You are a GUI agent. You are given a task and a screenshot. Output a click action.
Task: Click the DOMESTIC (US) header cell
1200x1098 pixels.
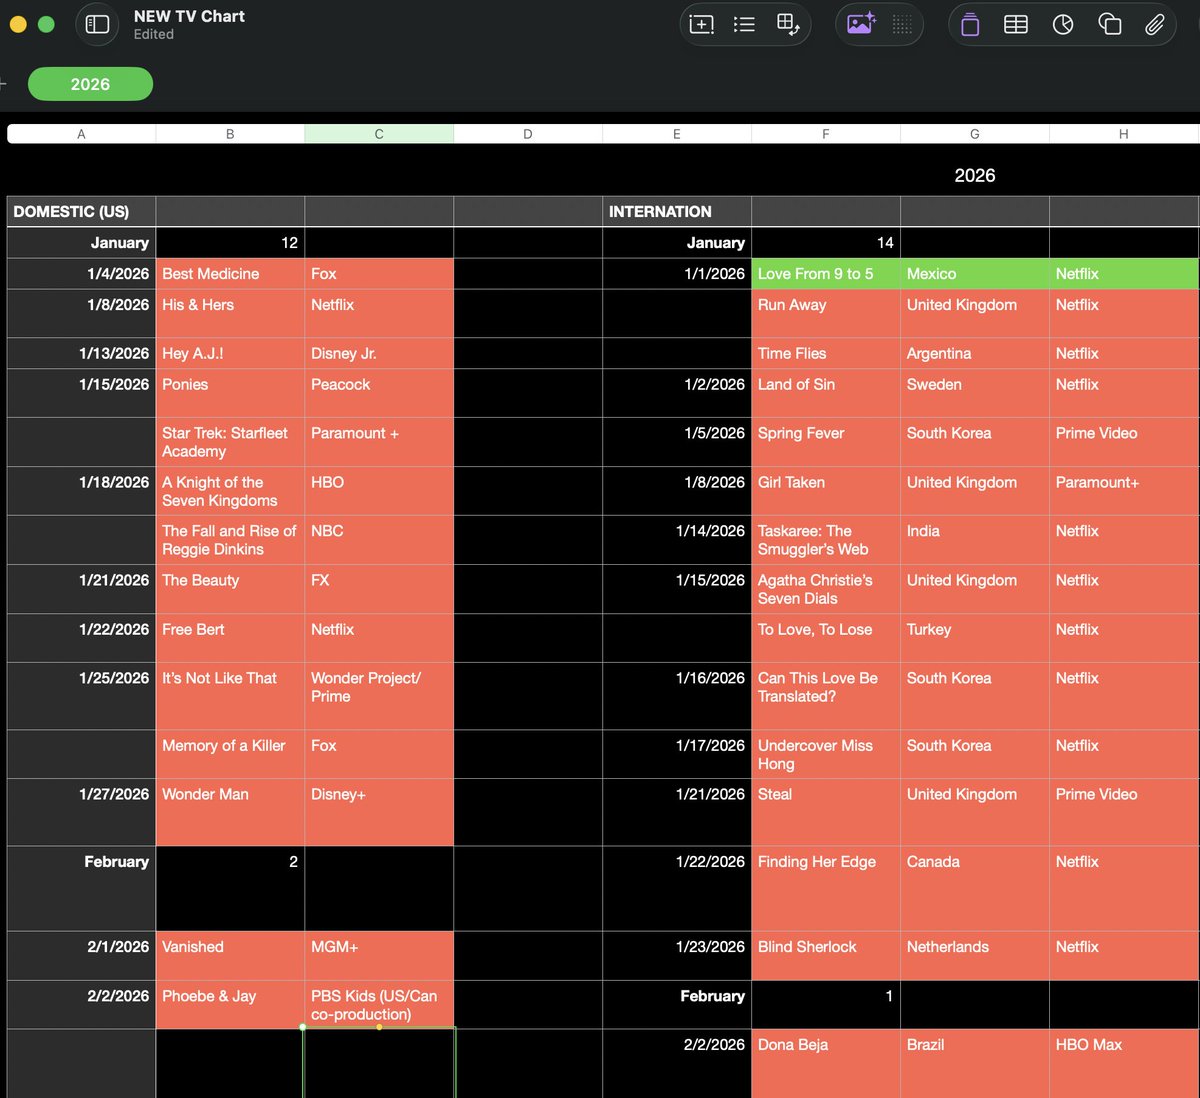(81, 211)
